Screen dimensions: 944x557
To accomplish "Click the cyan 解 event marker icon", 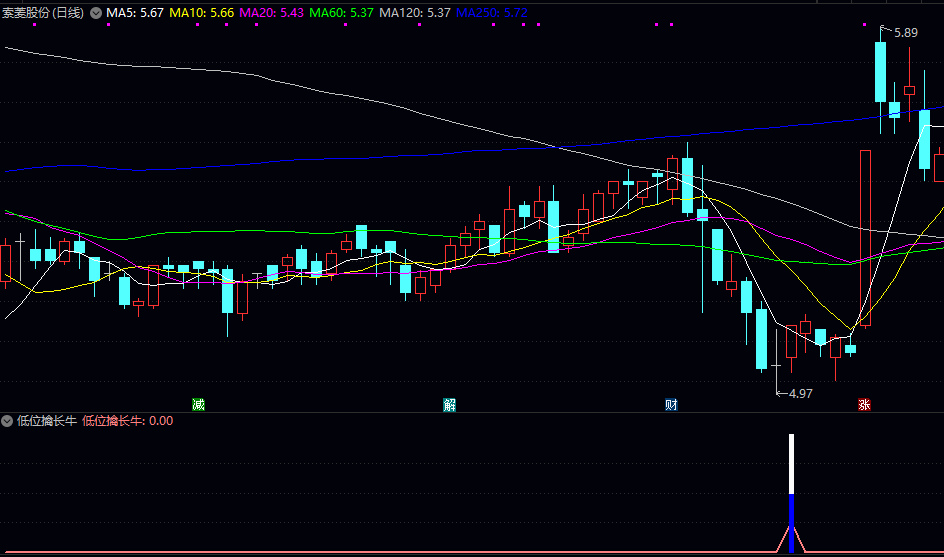I will 450,405.
